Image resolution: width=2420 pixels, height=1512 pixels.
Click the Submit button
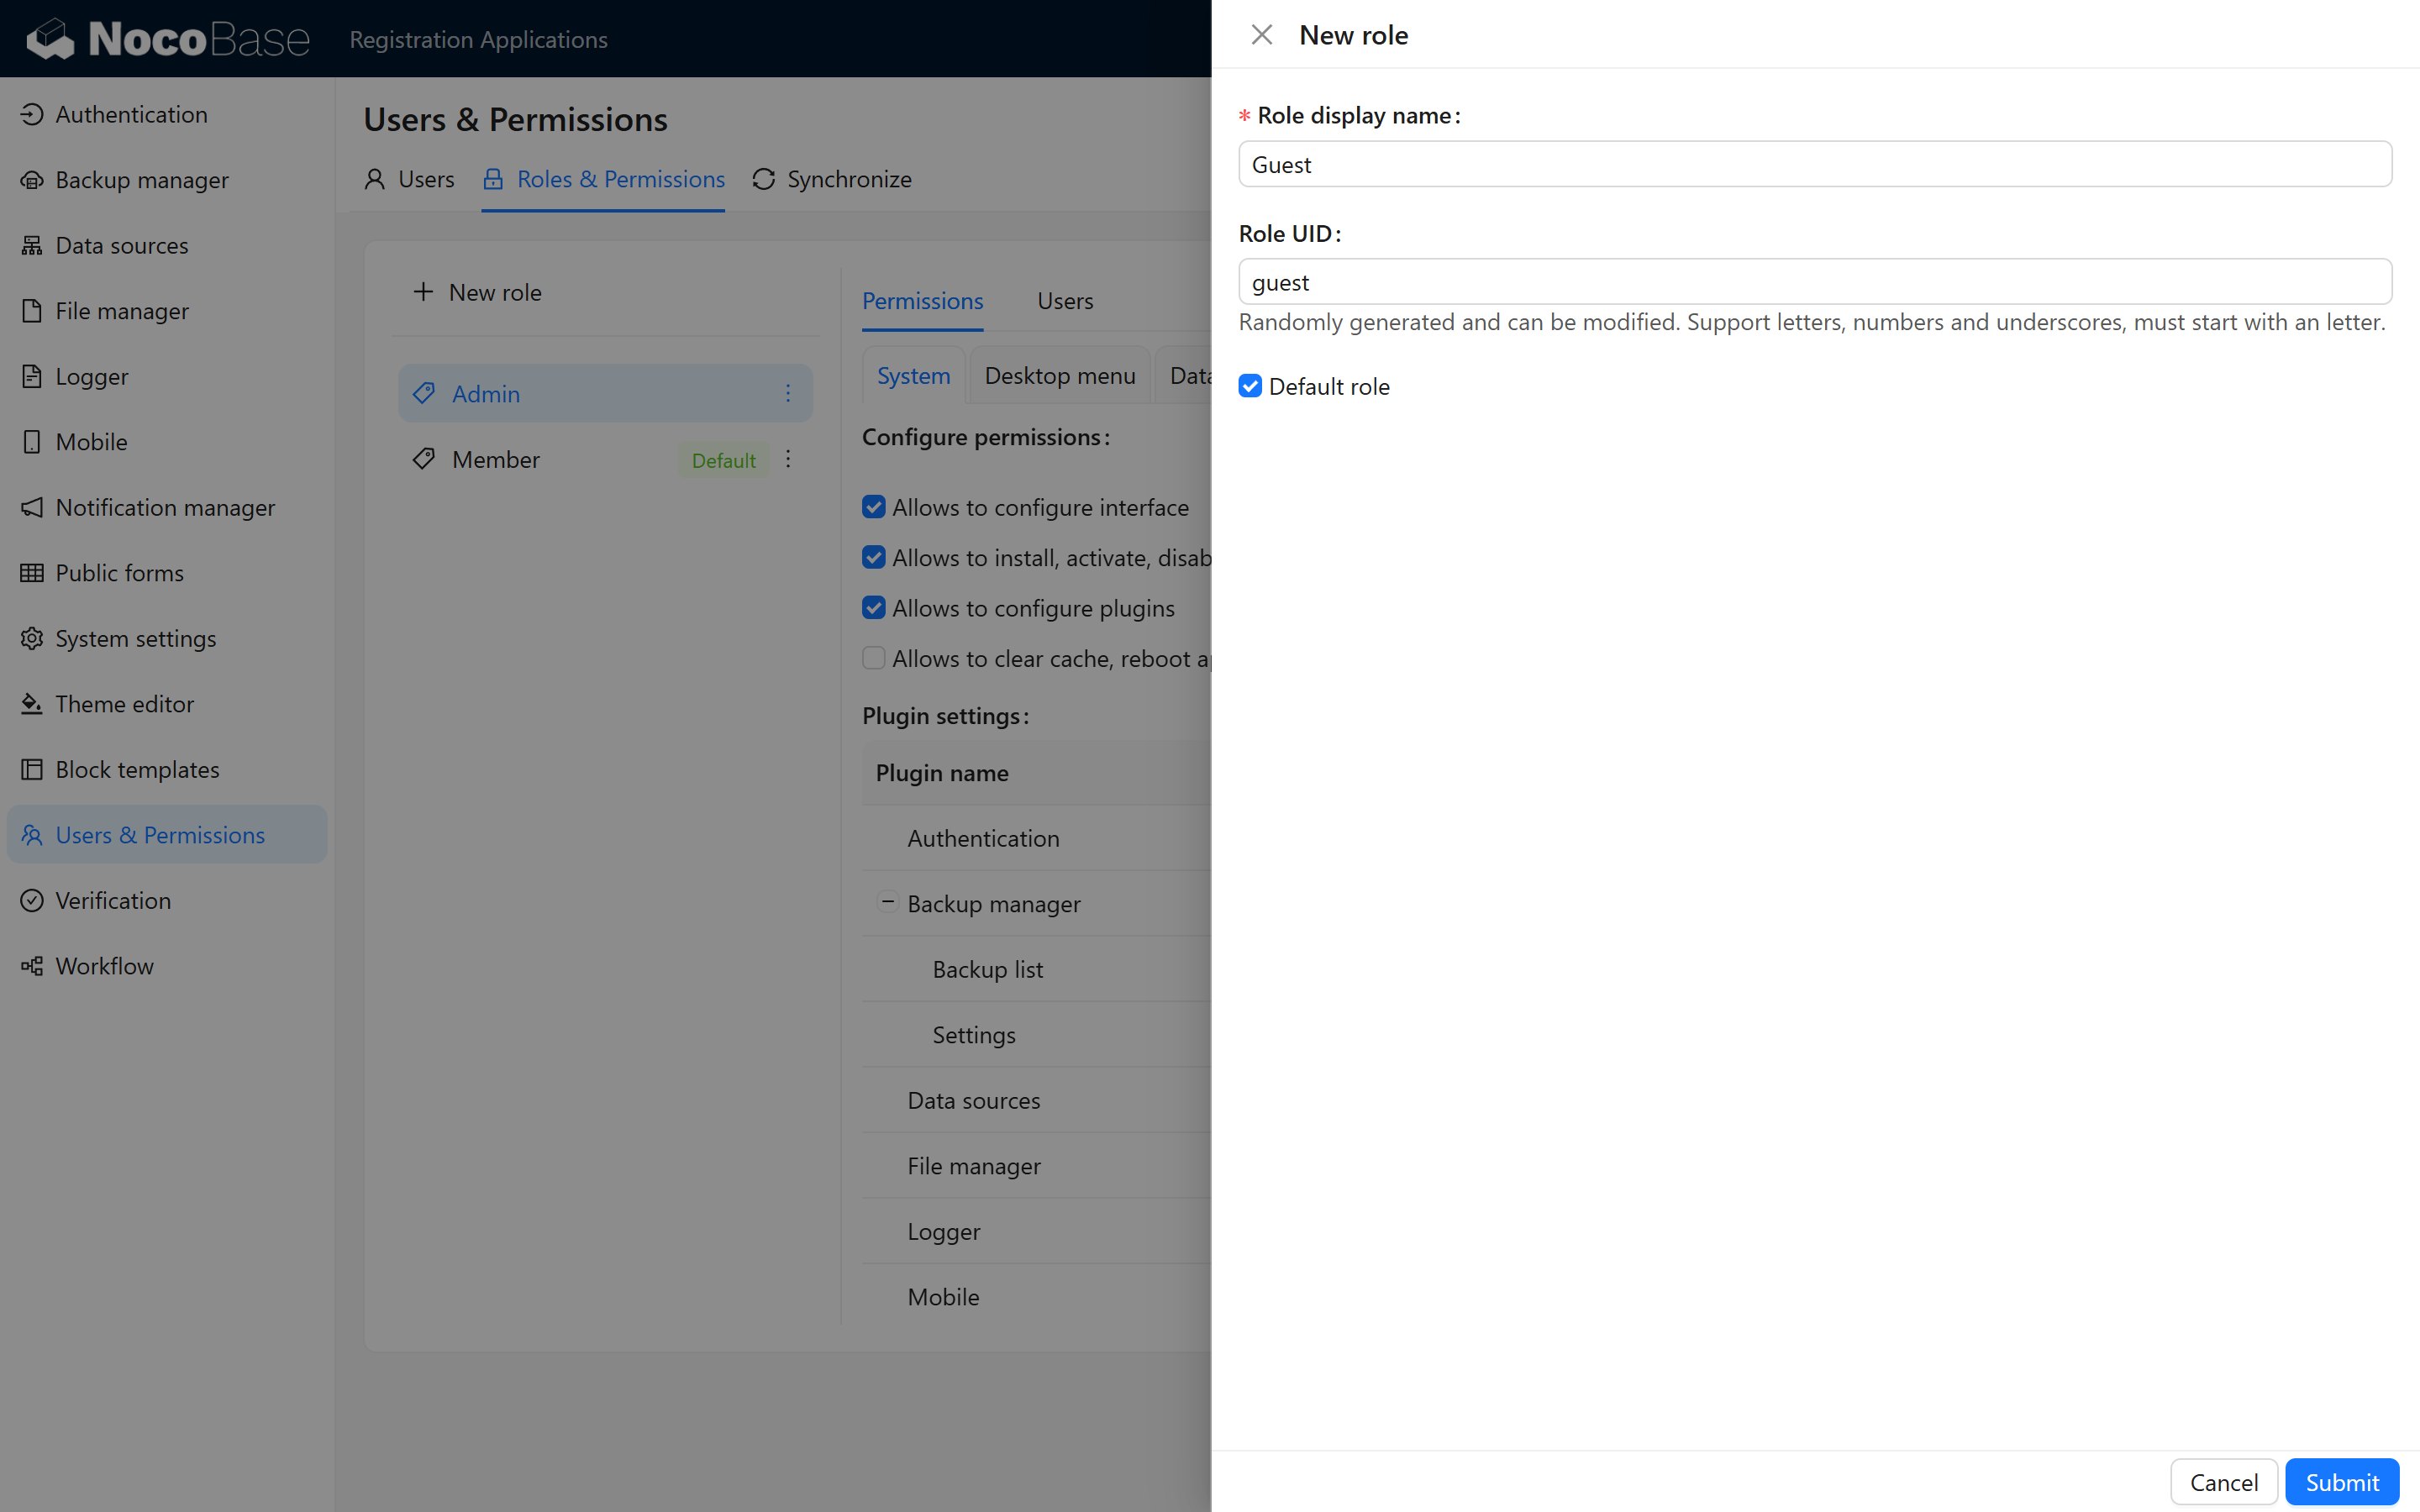[x=2341, y=1481]
